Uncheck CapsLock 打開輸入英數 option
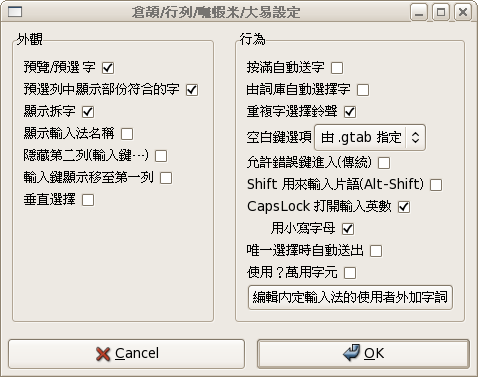 coord(404,207)
